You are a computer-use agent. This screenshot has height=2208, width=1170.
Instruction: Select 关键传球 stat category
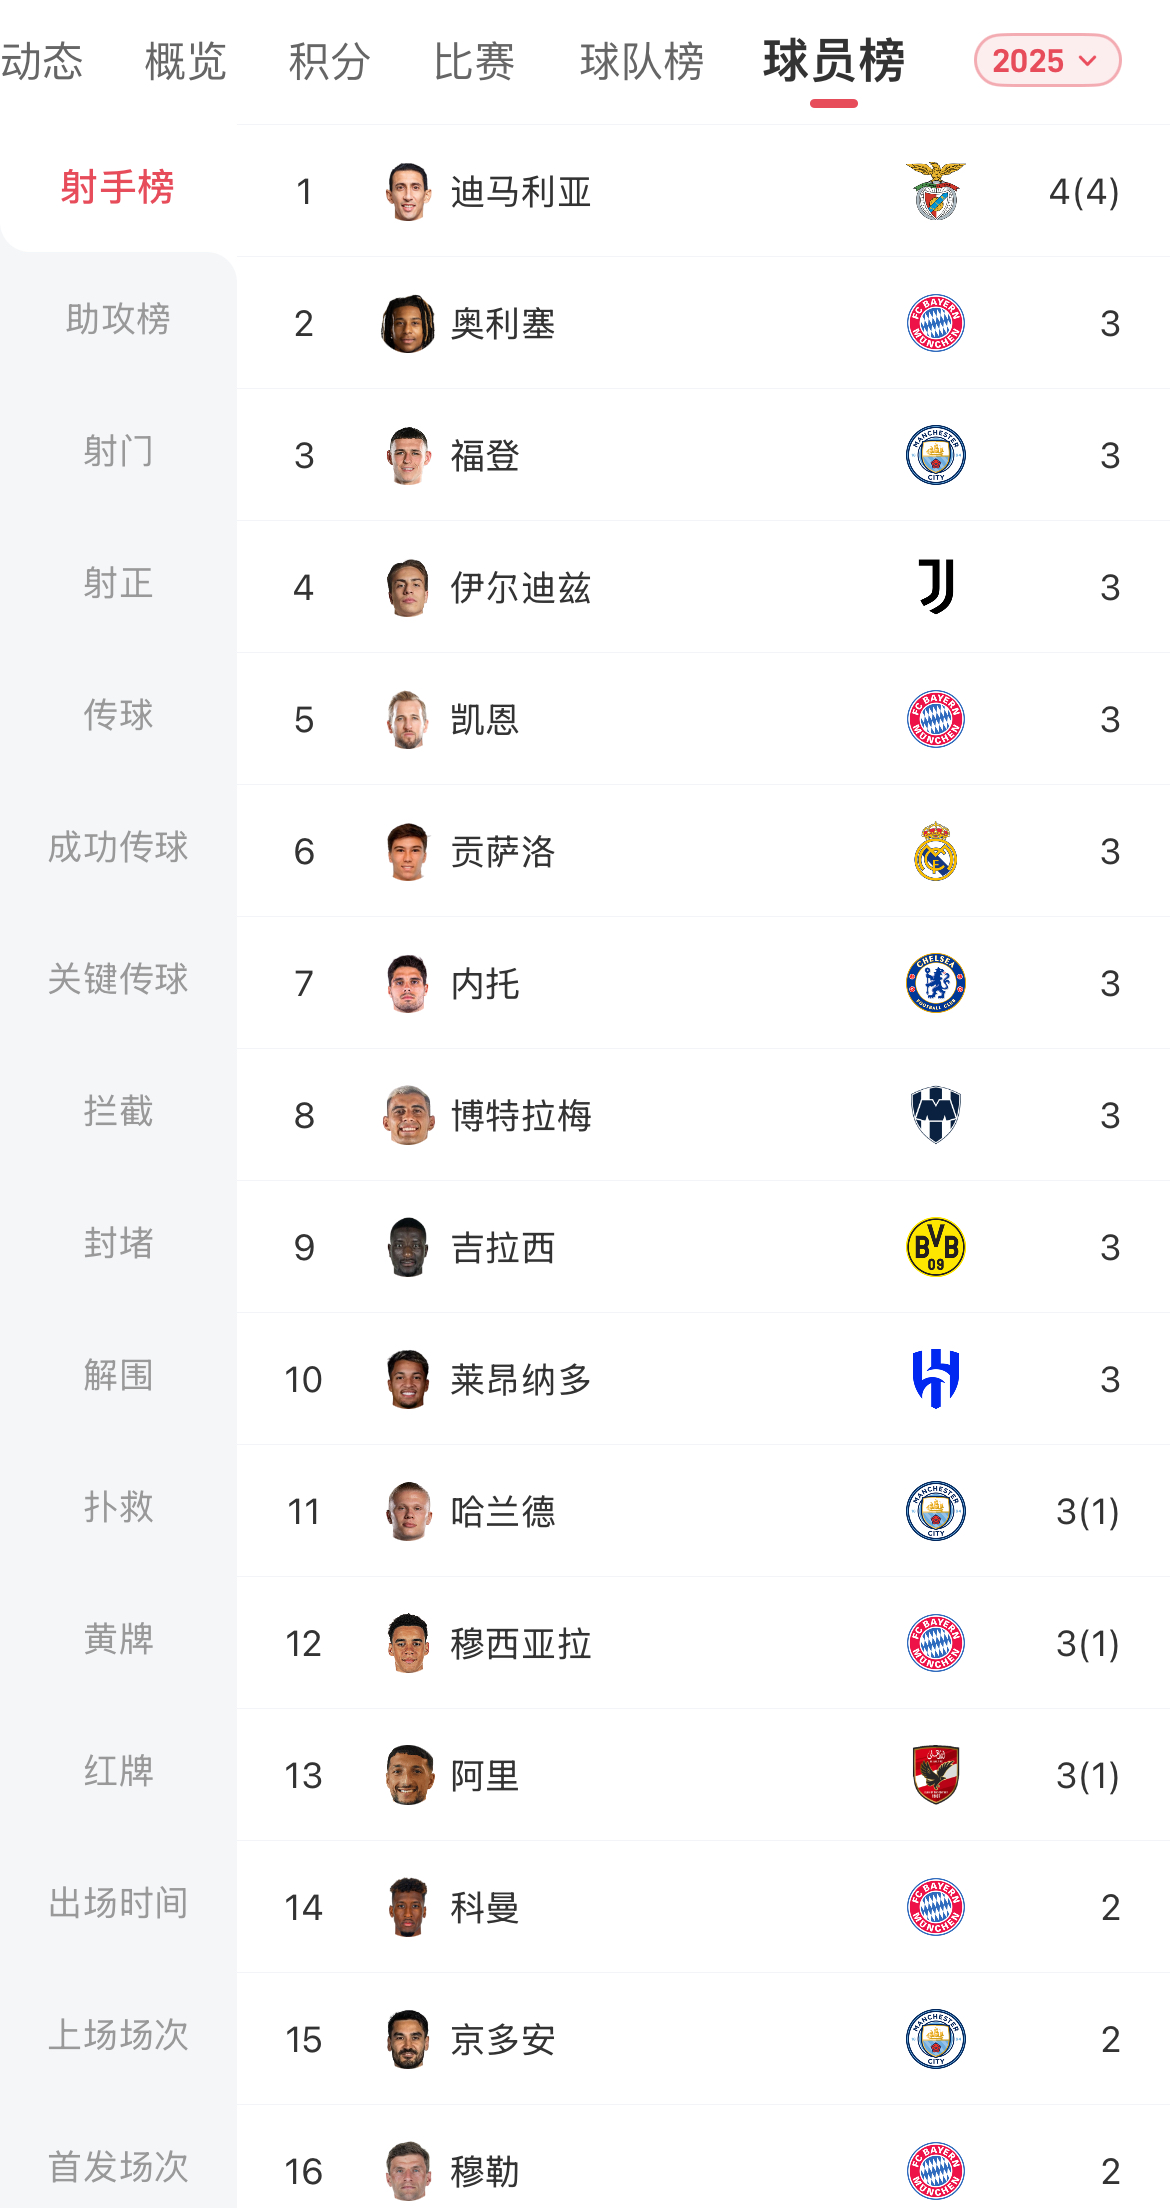(118, 979)
